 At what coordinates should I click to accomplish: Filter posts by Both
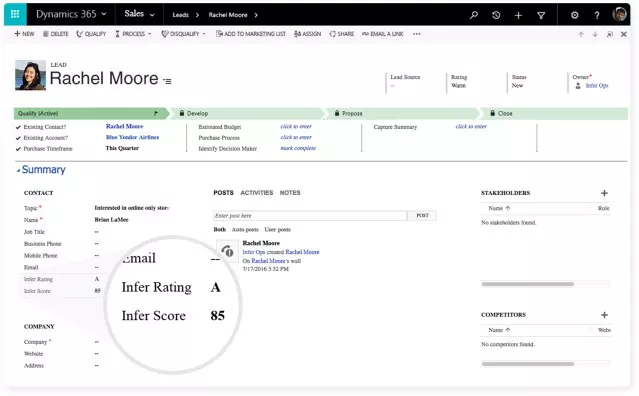coord(220,230)
